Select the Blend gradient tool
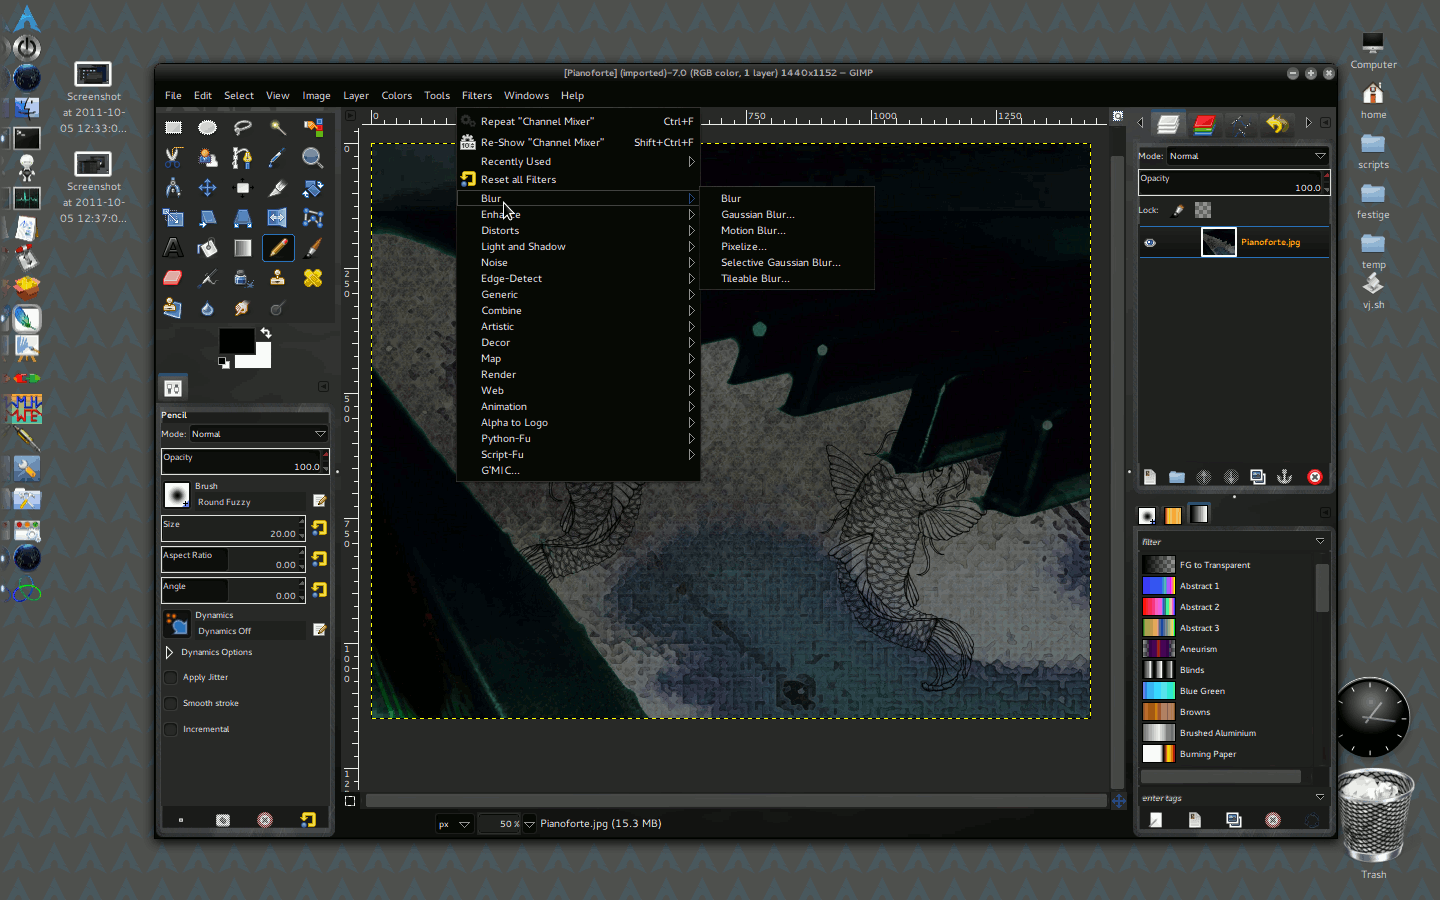Image resolution: width=1440 pixels, height=900 pixels. click(x=242, y=247)
